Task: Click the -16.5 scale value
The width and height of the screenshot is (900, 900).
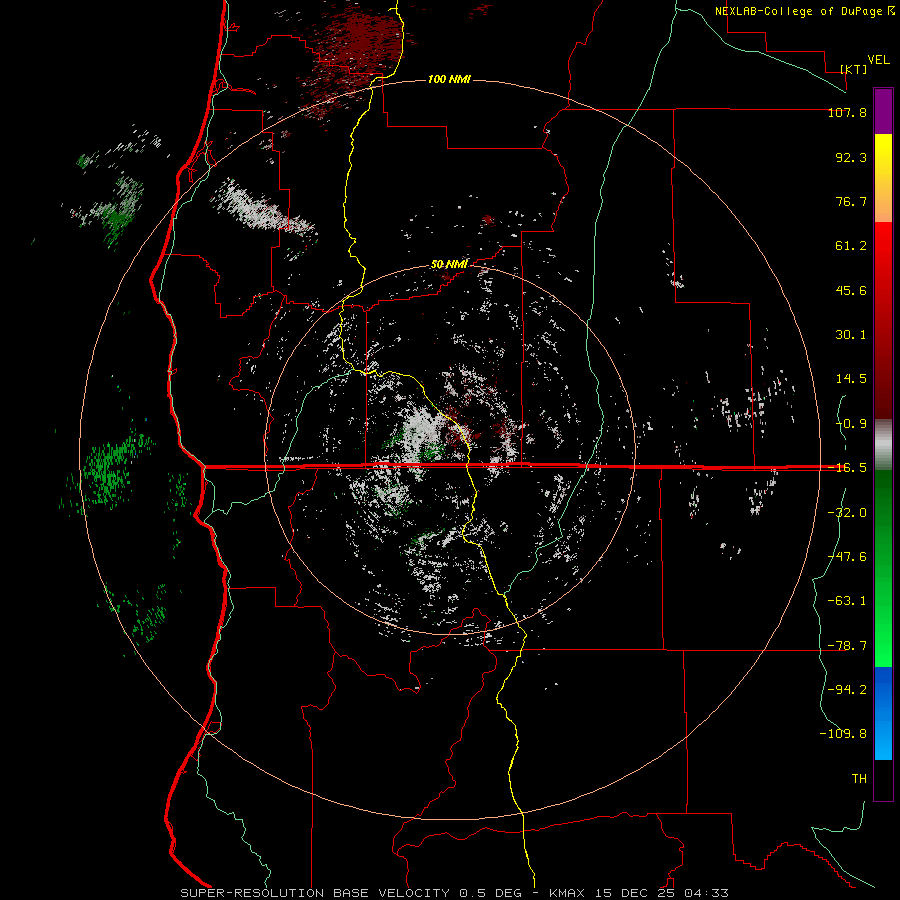Action: pos(847,468)
